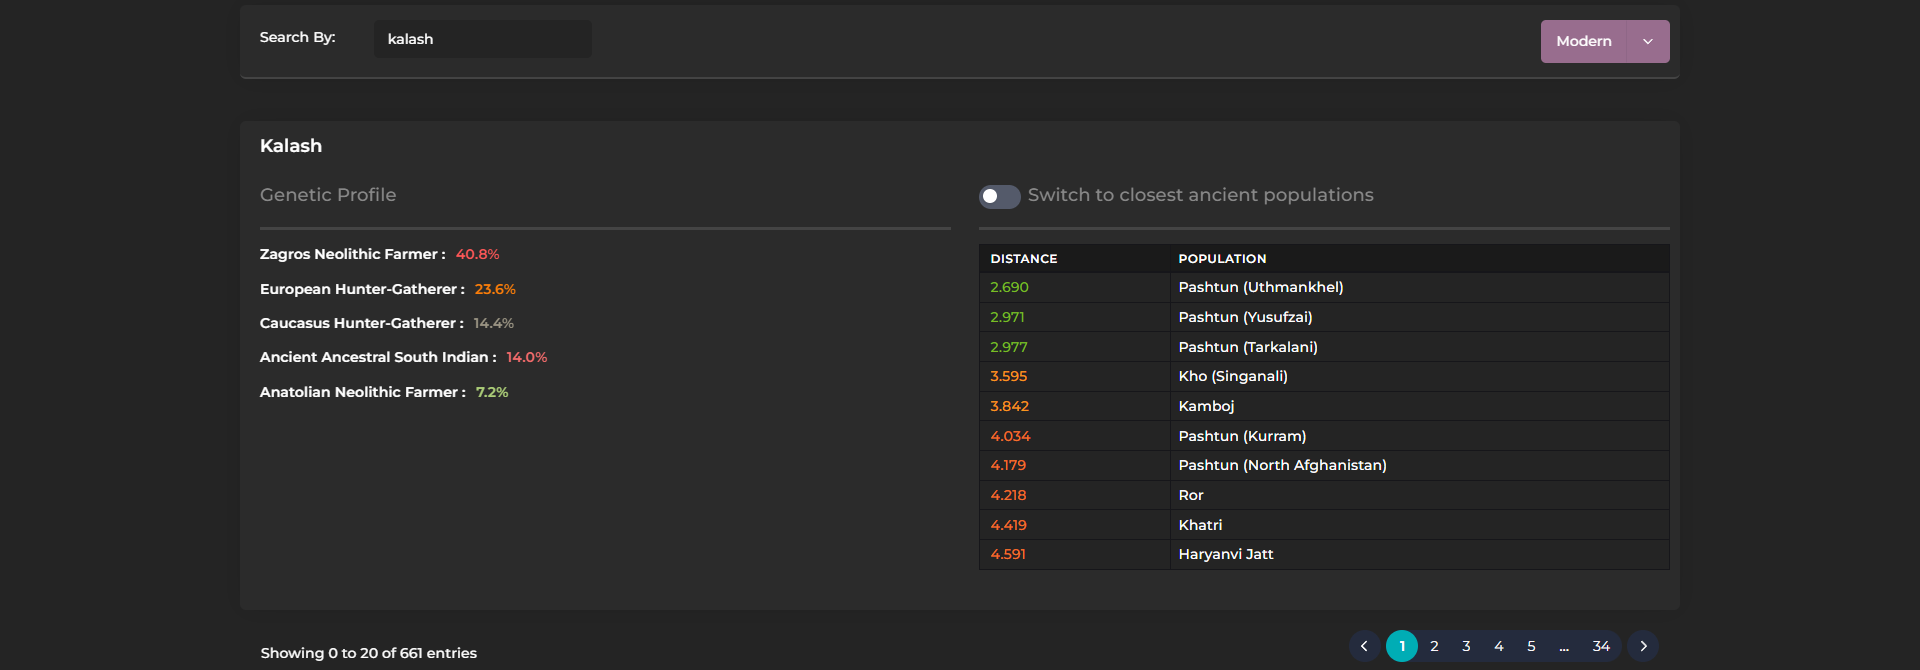Click Ancient Ancestral South Indian label
The width and height of the screenshot is (1920, 670).
pos(378,357)
